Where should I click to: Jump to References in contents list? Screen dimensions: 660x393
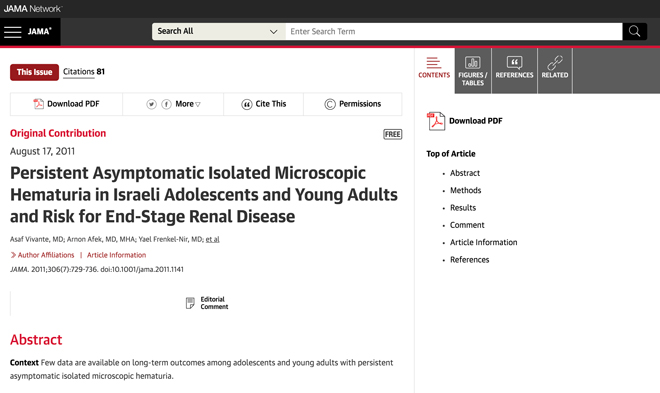point(470,260)
